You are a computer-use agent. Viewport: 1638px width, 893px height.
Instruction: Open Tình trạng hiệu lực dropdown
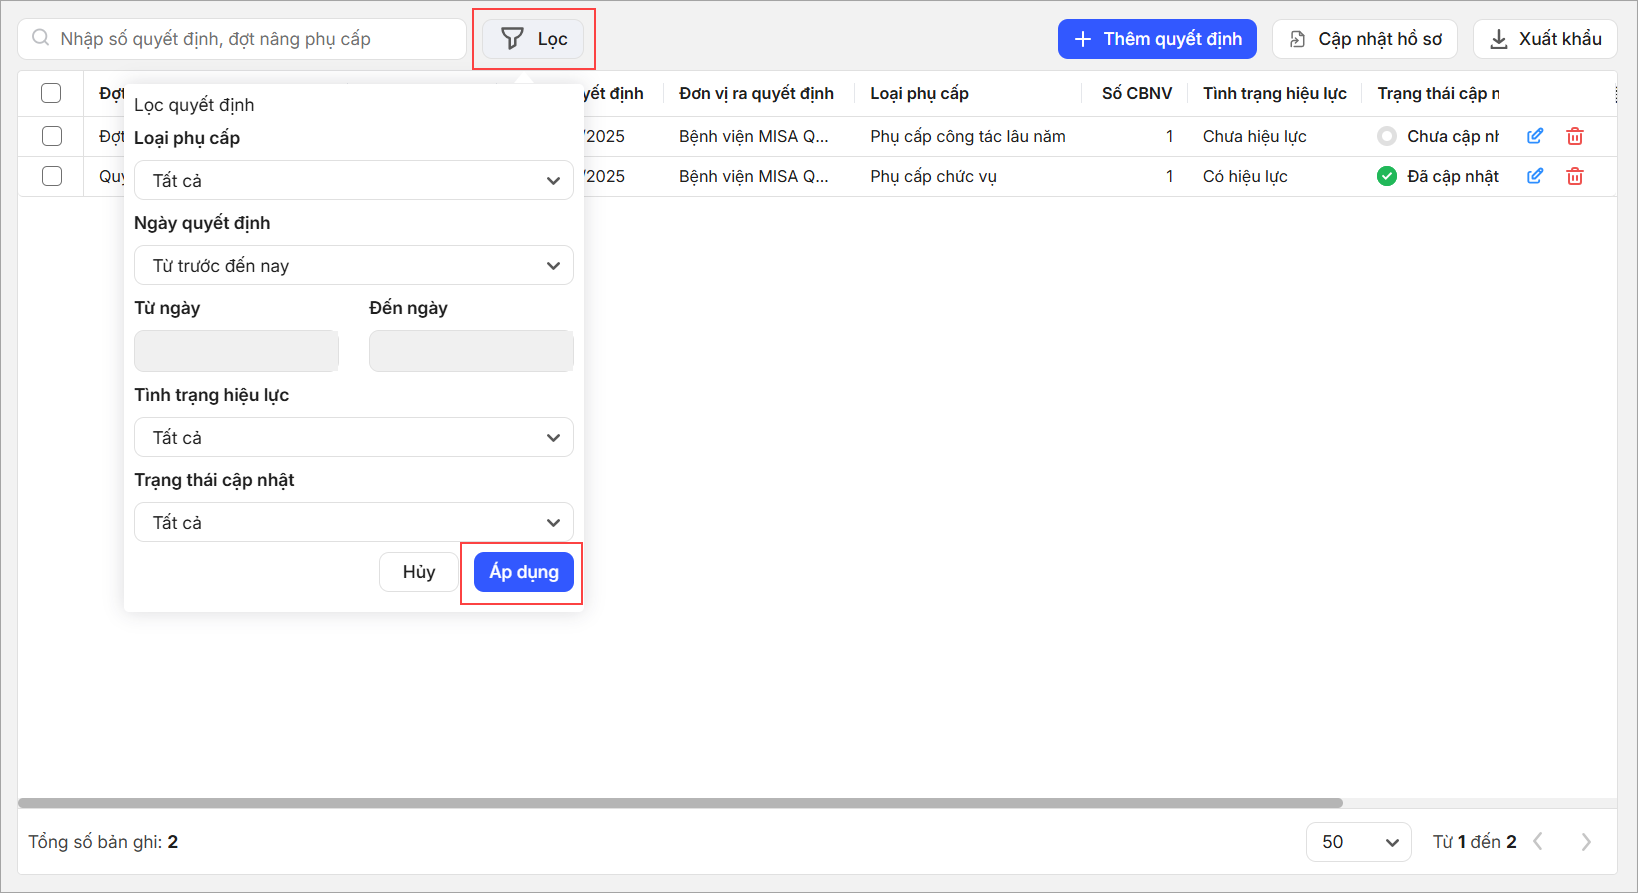pos(354,437)
